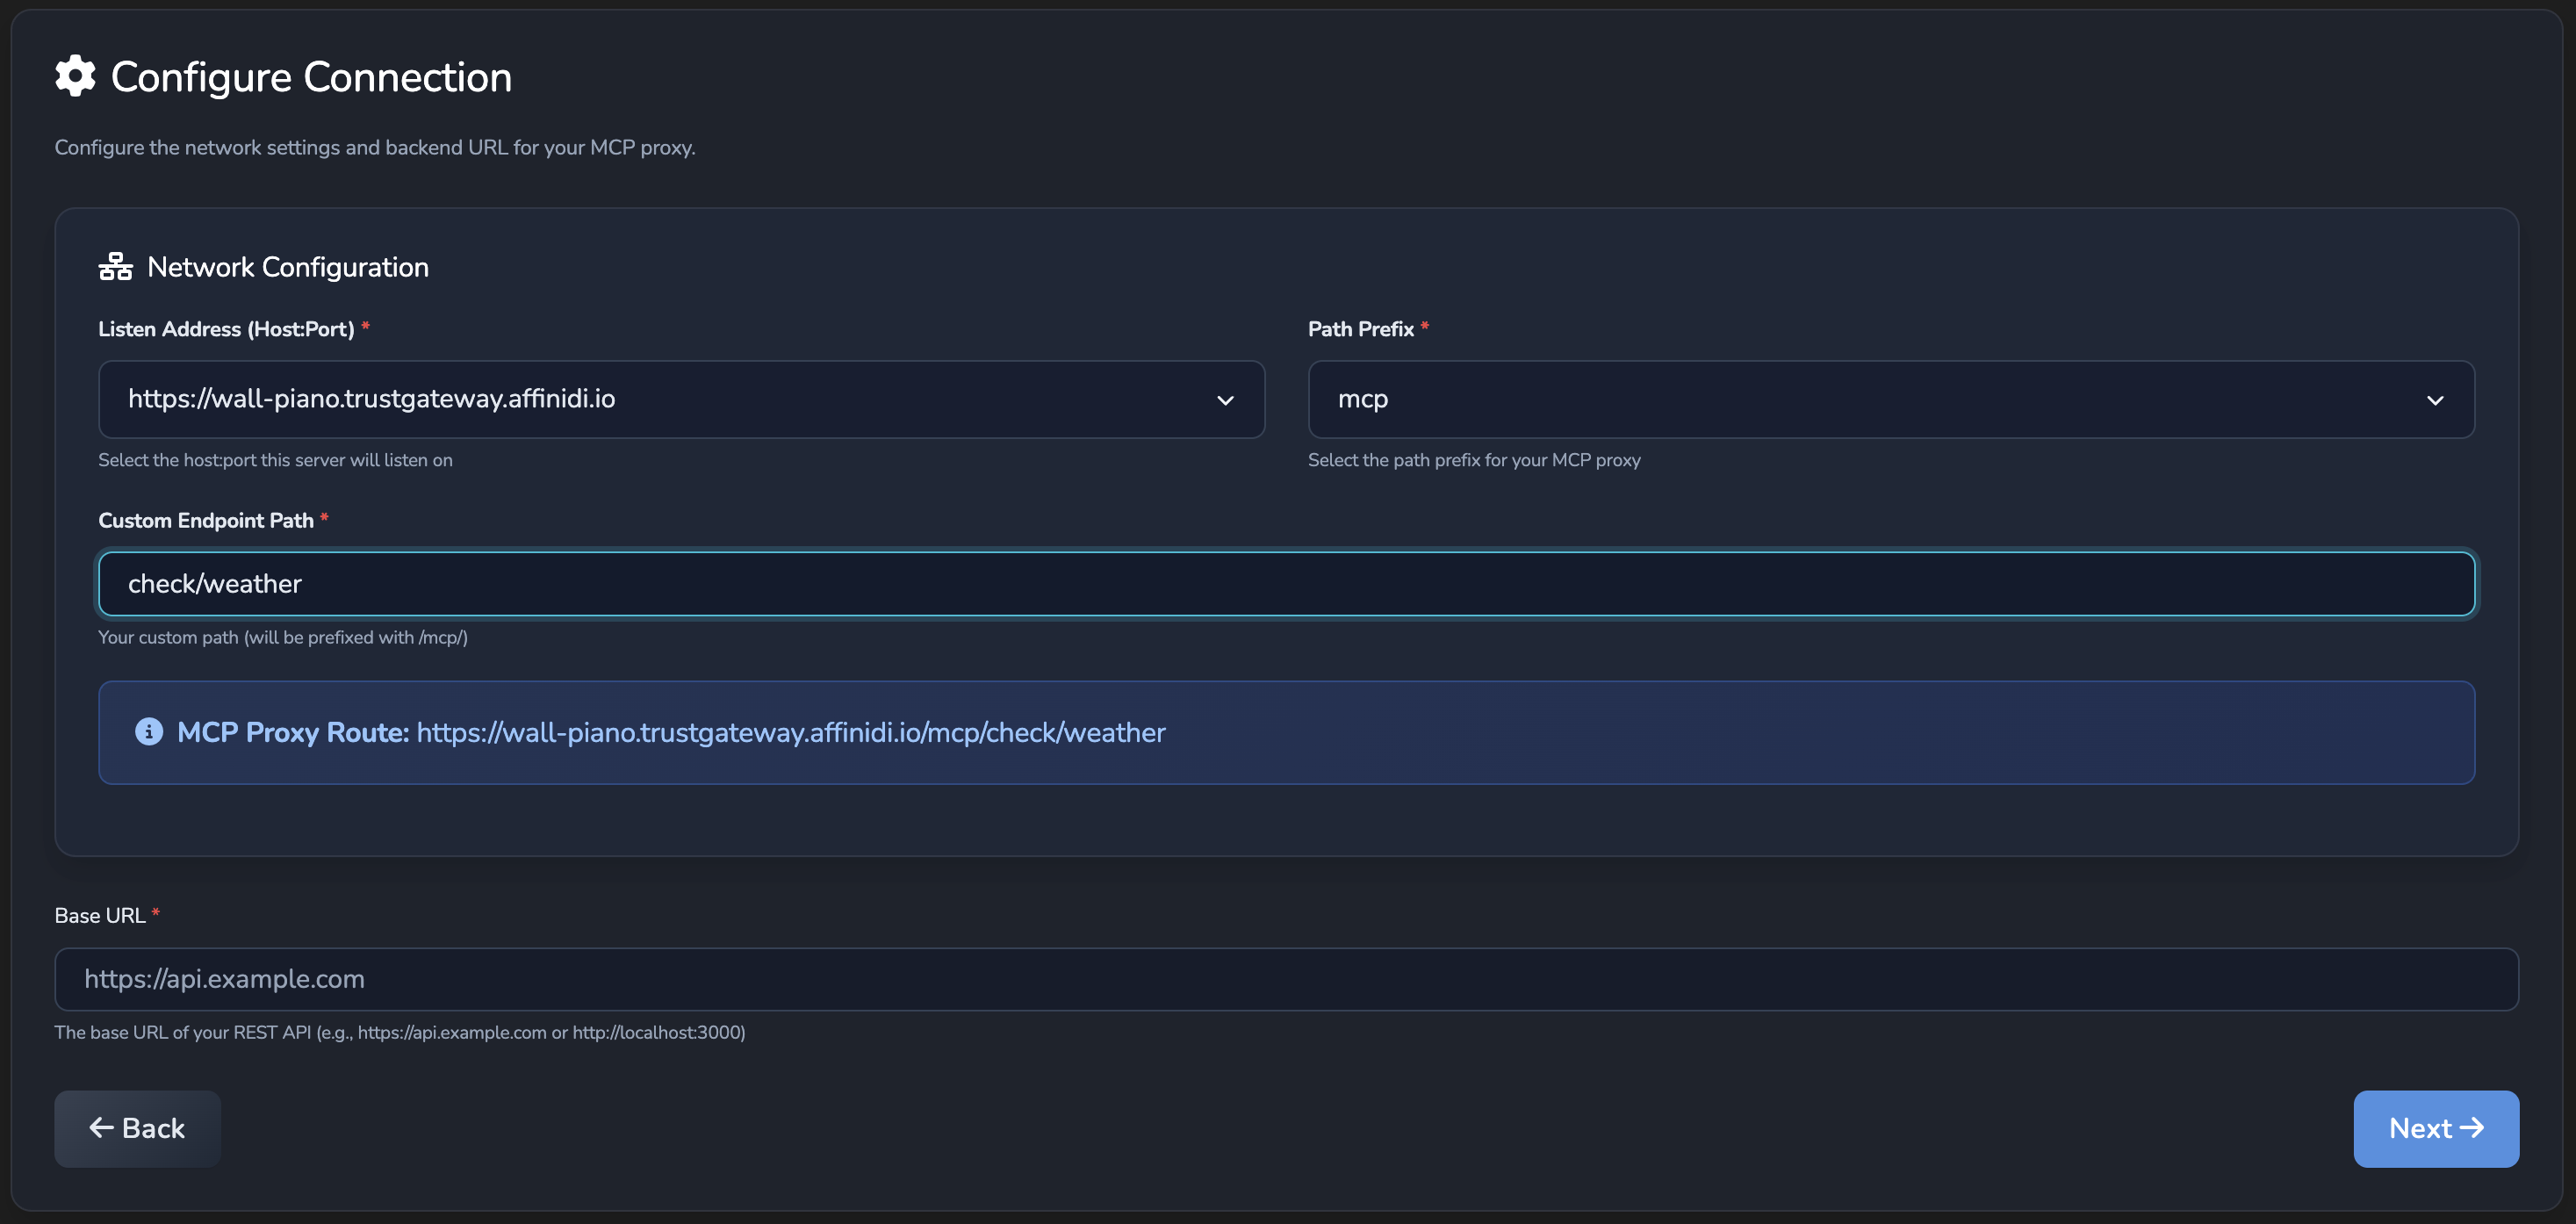Click the Network Configuration heading text
The image size is (2576, 1224).
click(x=288, y=267)
